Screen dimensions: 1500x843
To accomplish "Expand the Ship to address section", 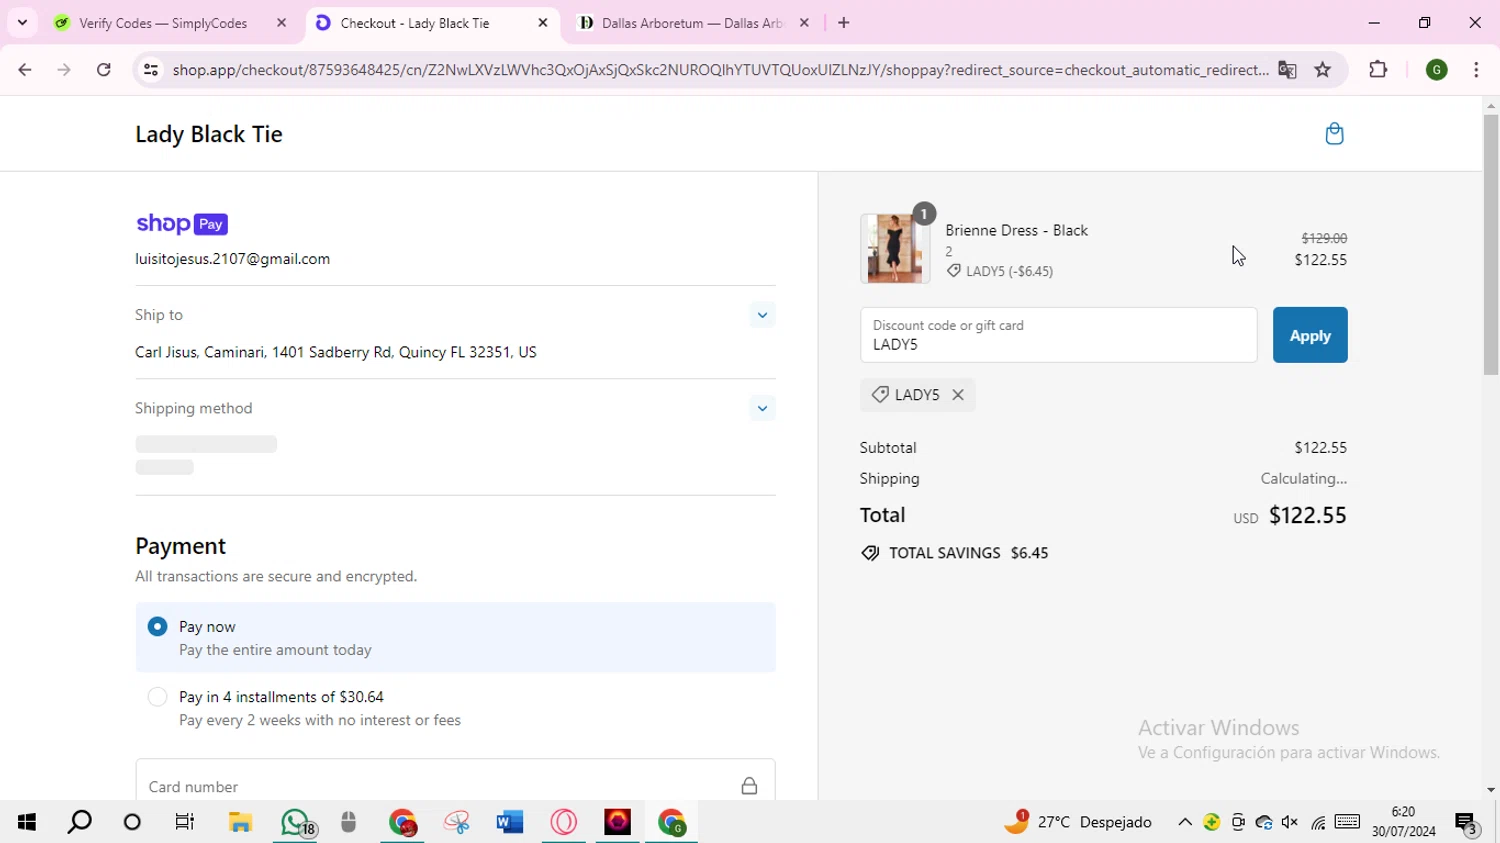I will 762,315.
